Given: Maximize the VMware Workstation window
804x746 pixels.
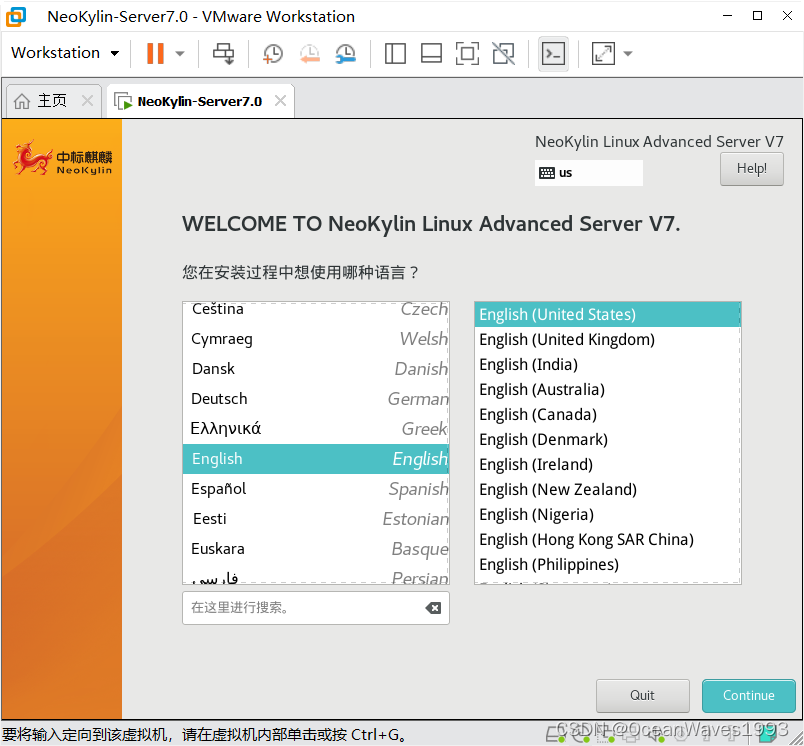Looking at the screenshot, I should [757, 16].
